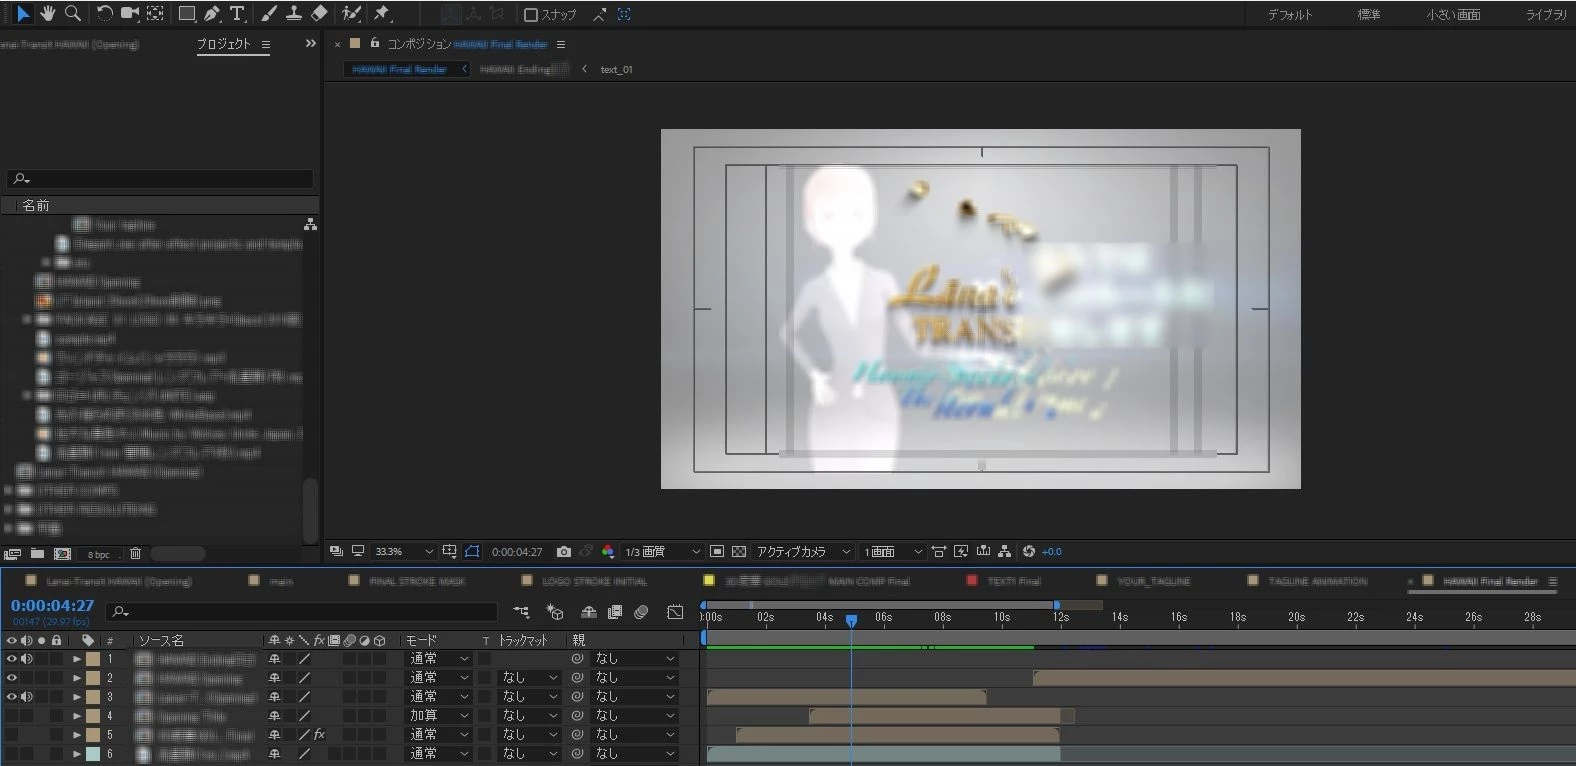Expand layer 1 properties triangle
1576x766 pixels.
point(77,659)
